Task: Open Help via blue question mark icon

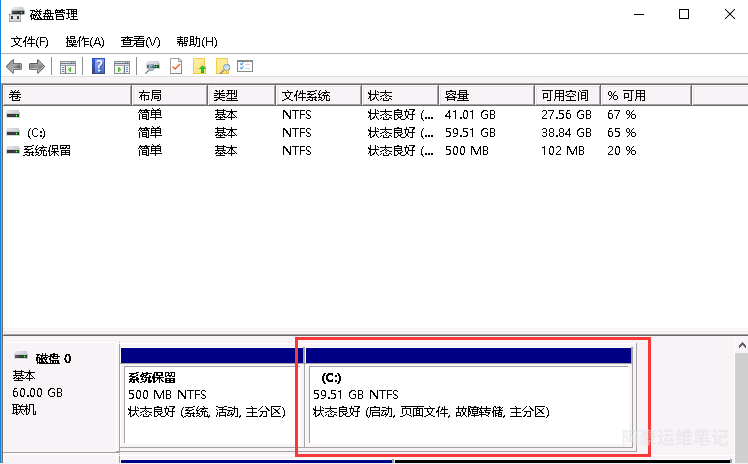Action: click(x=99, y=67)
